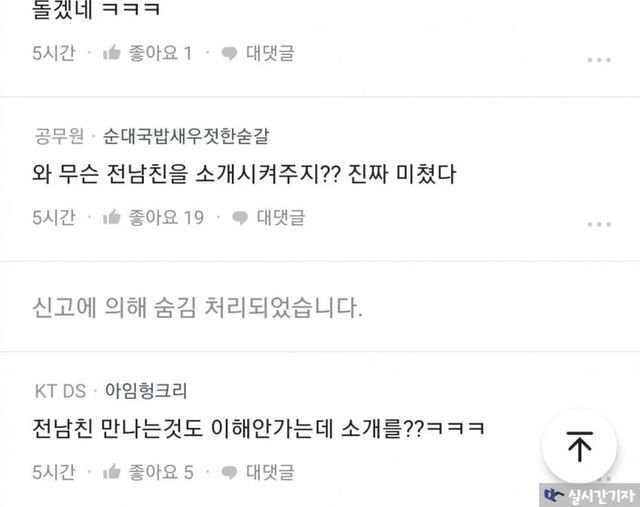Click the hidden comment notice 신고에 의해 숨김
The height and width of the screenshot is (507, 640).
pos(198,307)
